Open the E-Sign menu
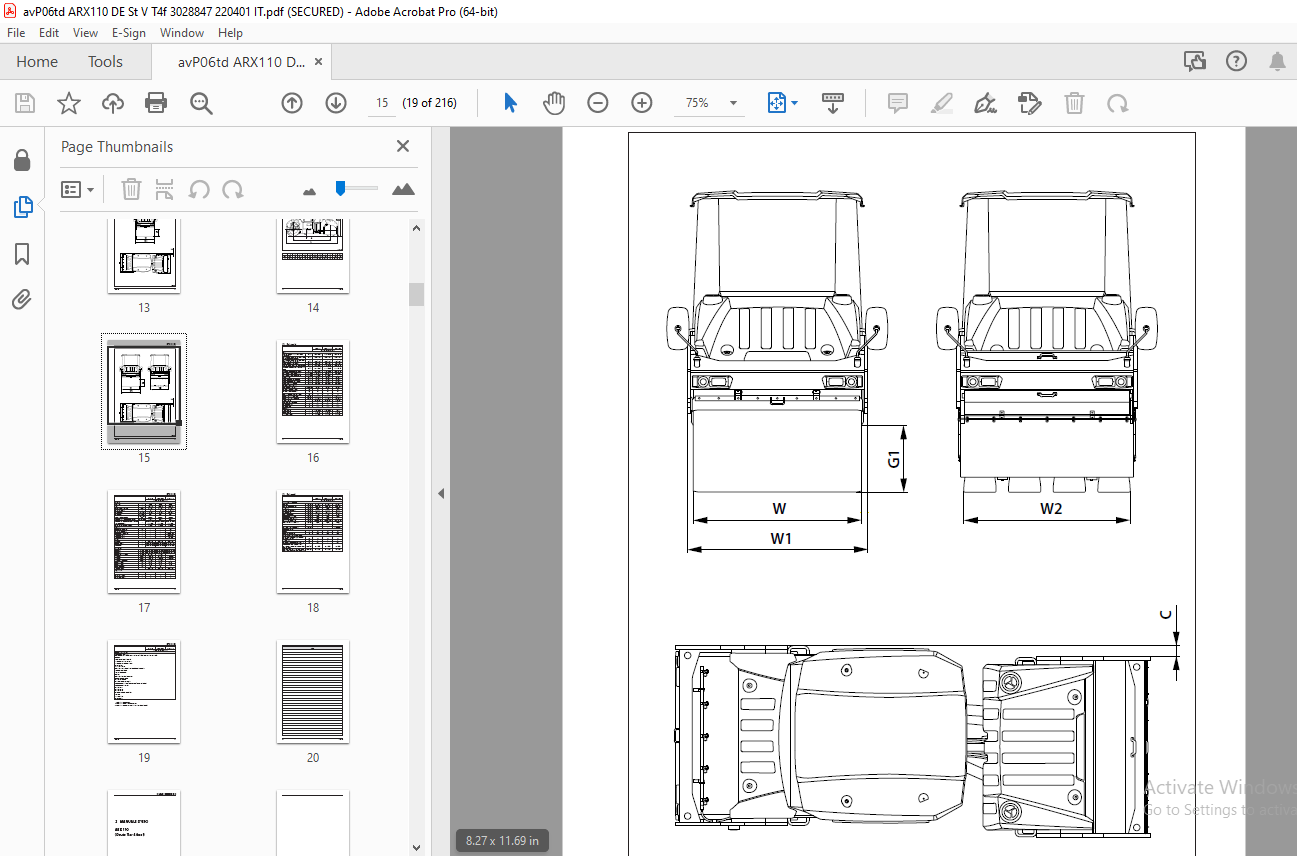The image size is (1297, 856). [x=129, y=33]
